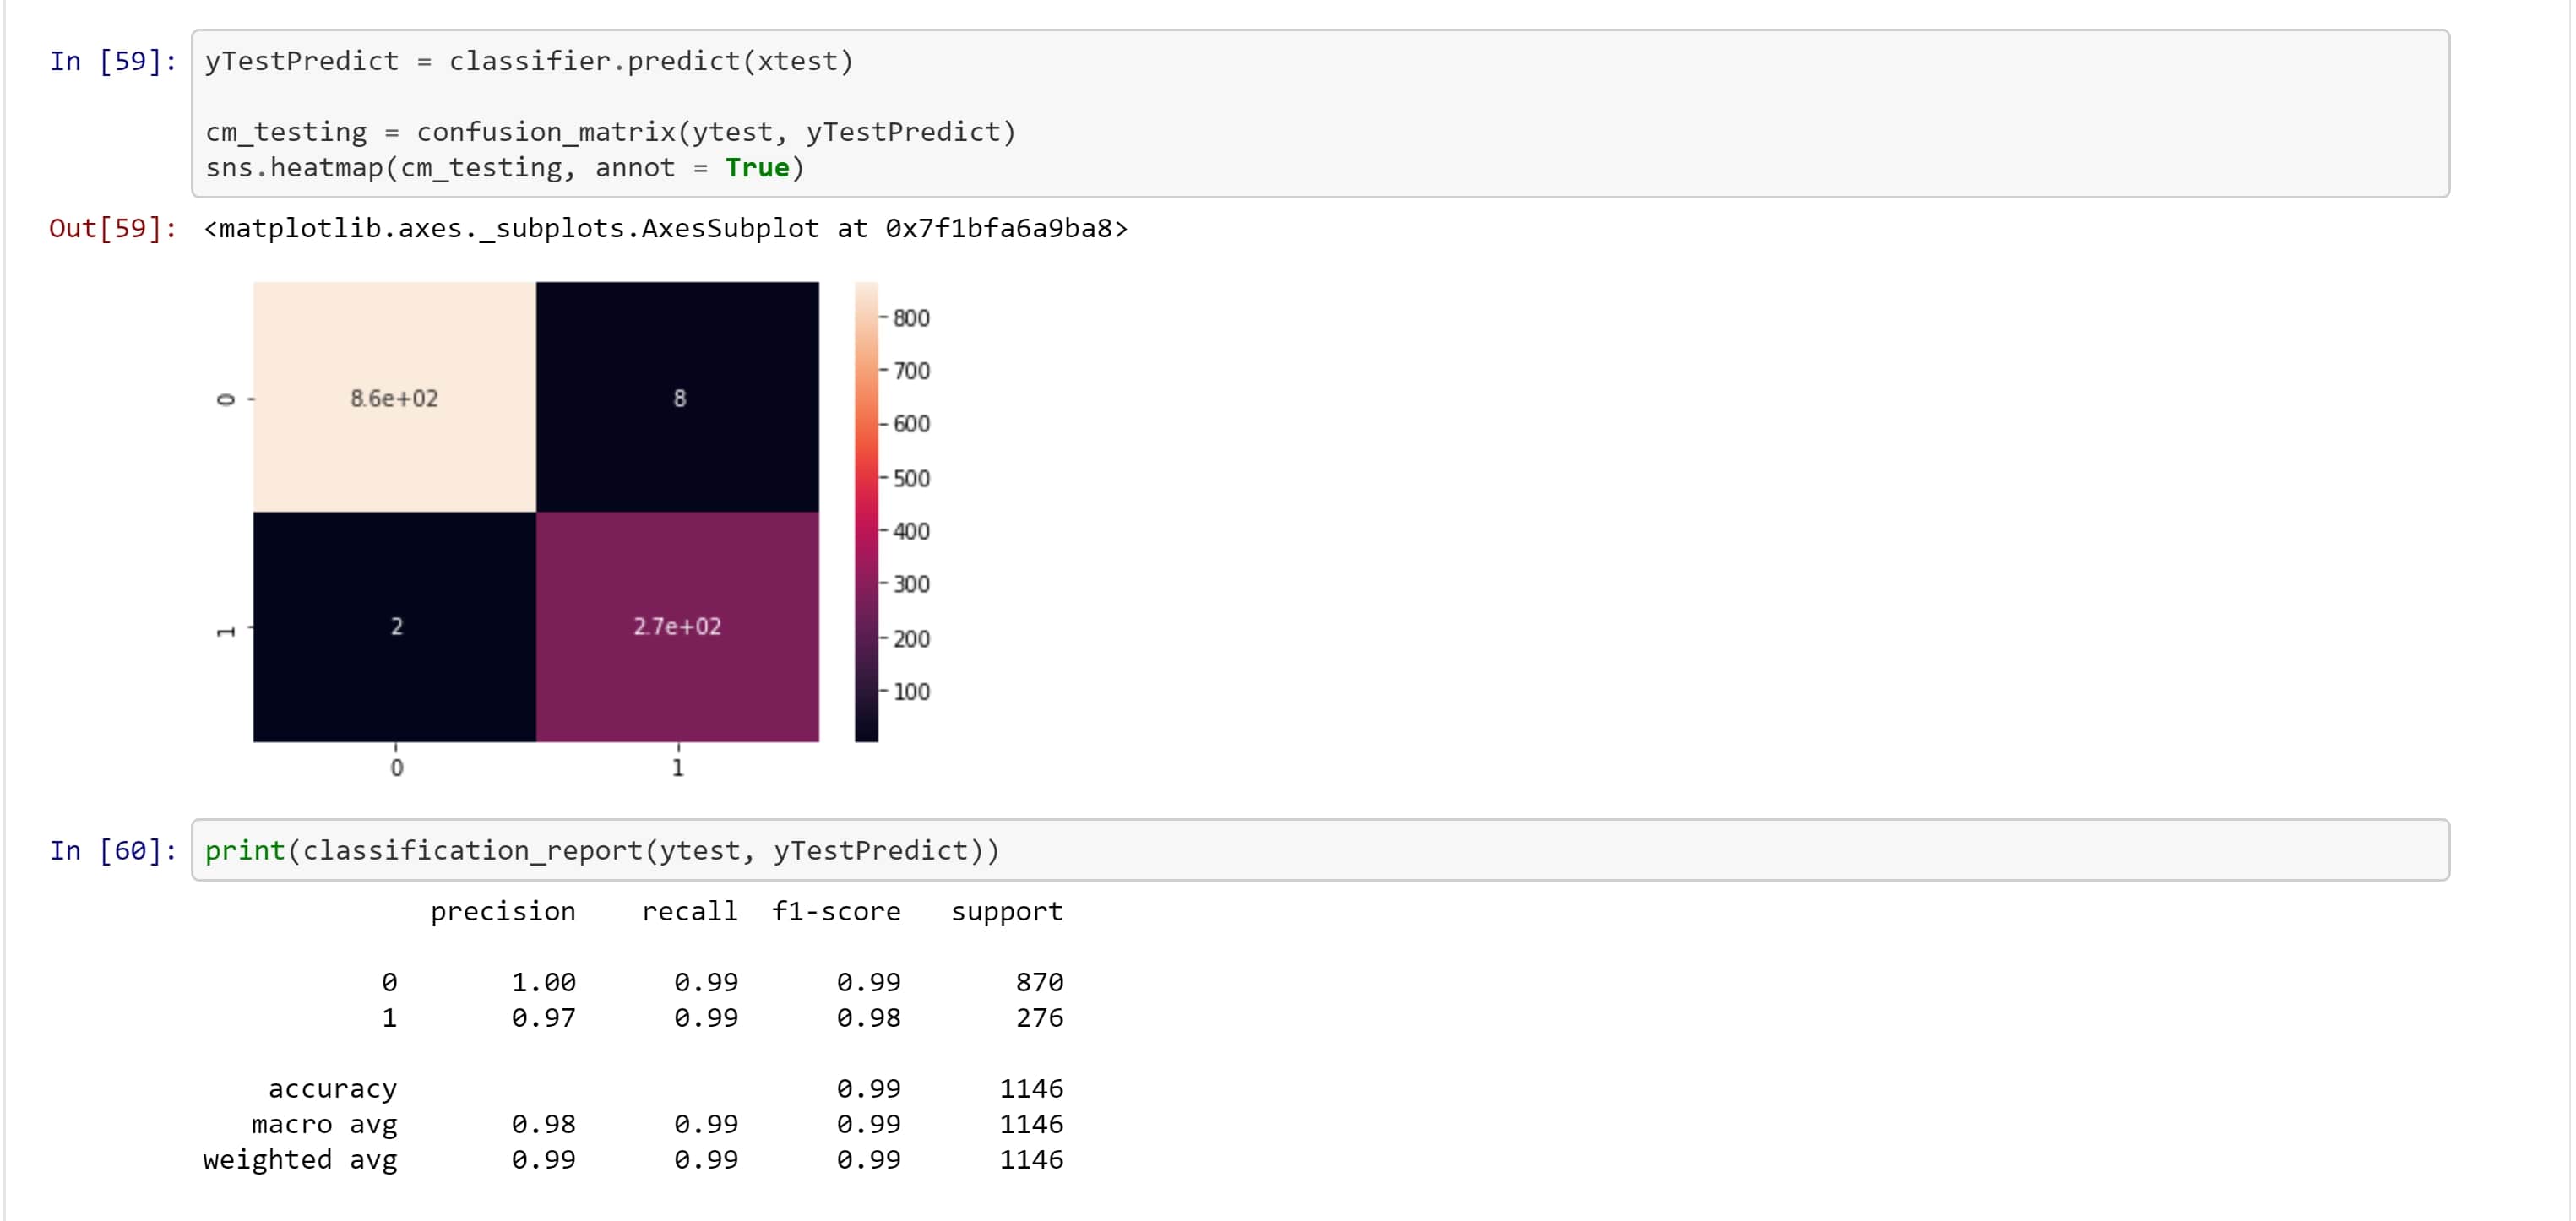
Task: Click the In [59] prompt label
Action: 113,61
